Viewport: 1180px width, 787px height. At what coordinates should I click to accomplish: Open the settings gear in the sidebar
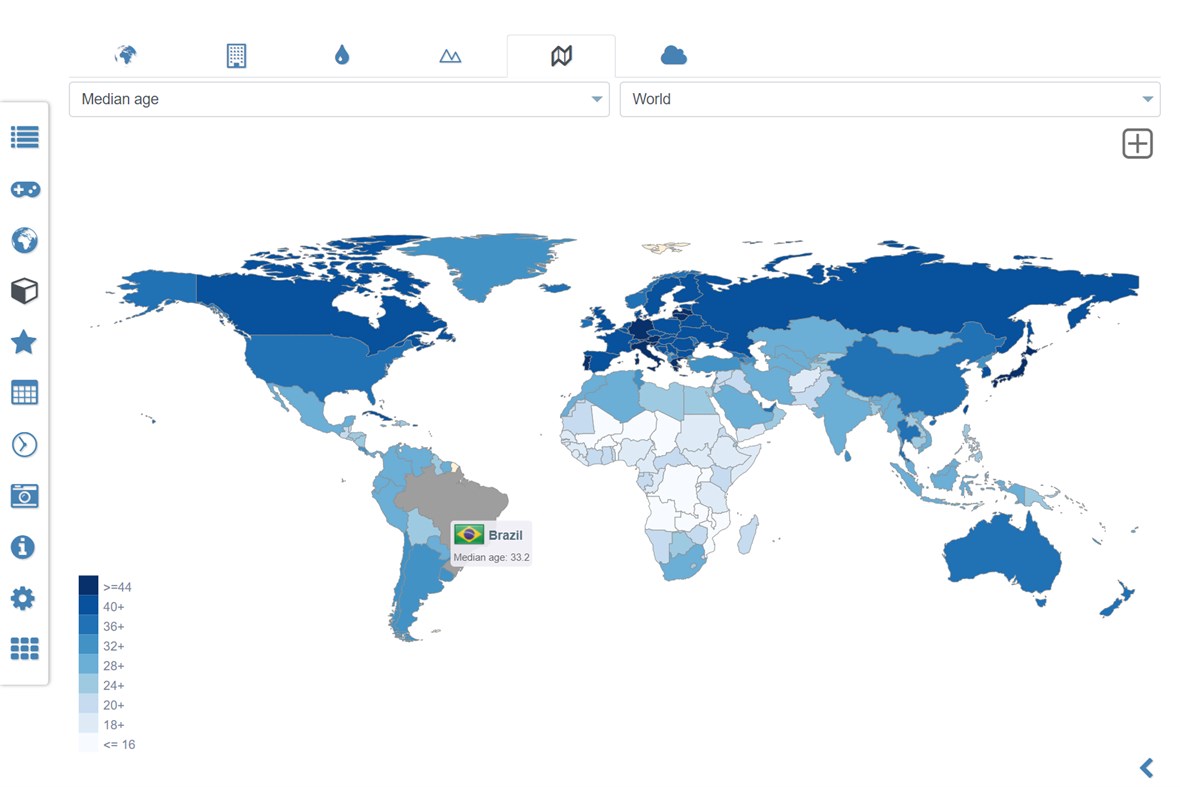coord(24,598)
